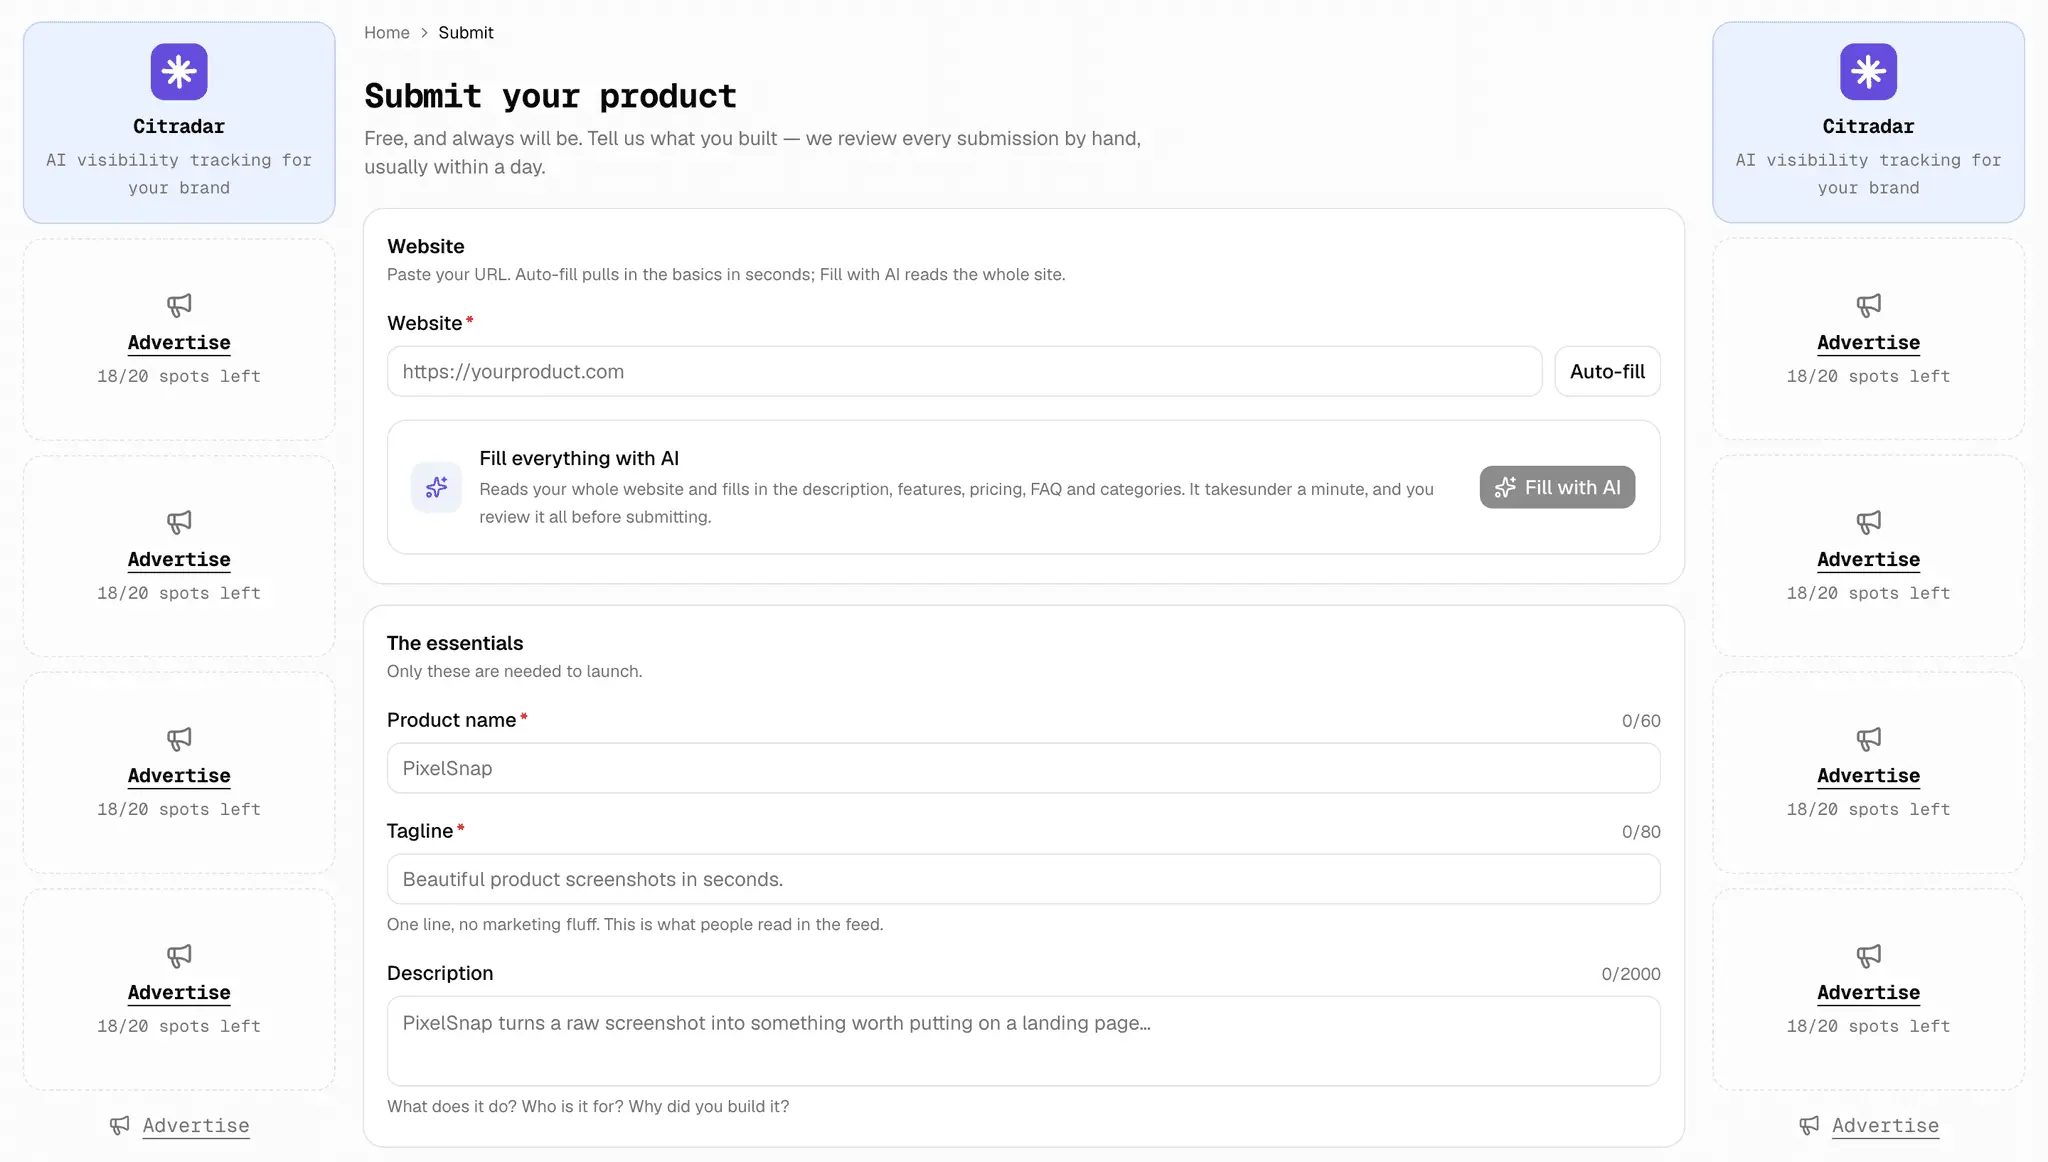
Task: Click the Submit your product heading
Action: tap(550, 96)
